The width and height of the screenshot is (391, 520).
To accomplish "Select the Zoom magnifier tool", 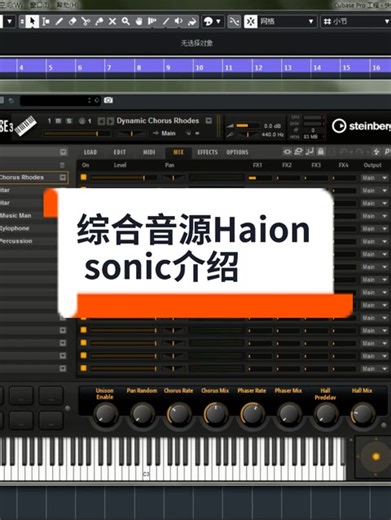I will [126, 21].
